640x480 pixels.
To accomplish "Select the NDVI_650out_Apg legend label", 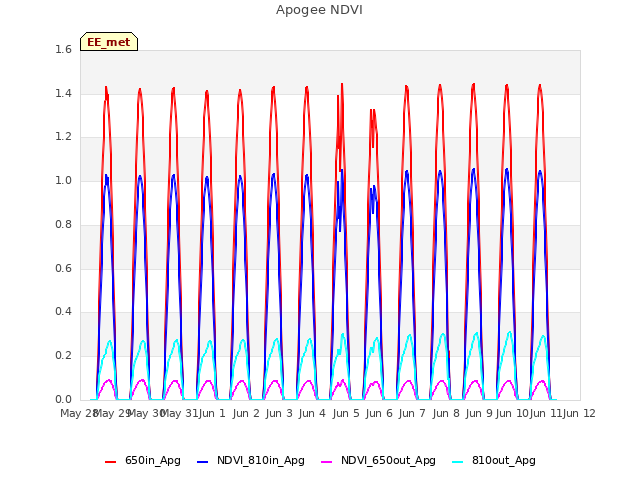I will tap(388, 461).
